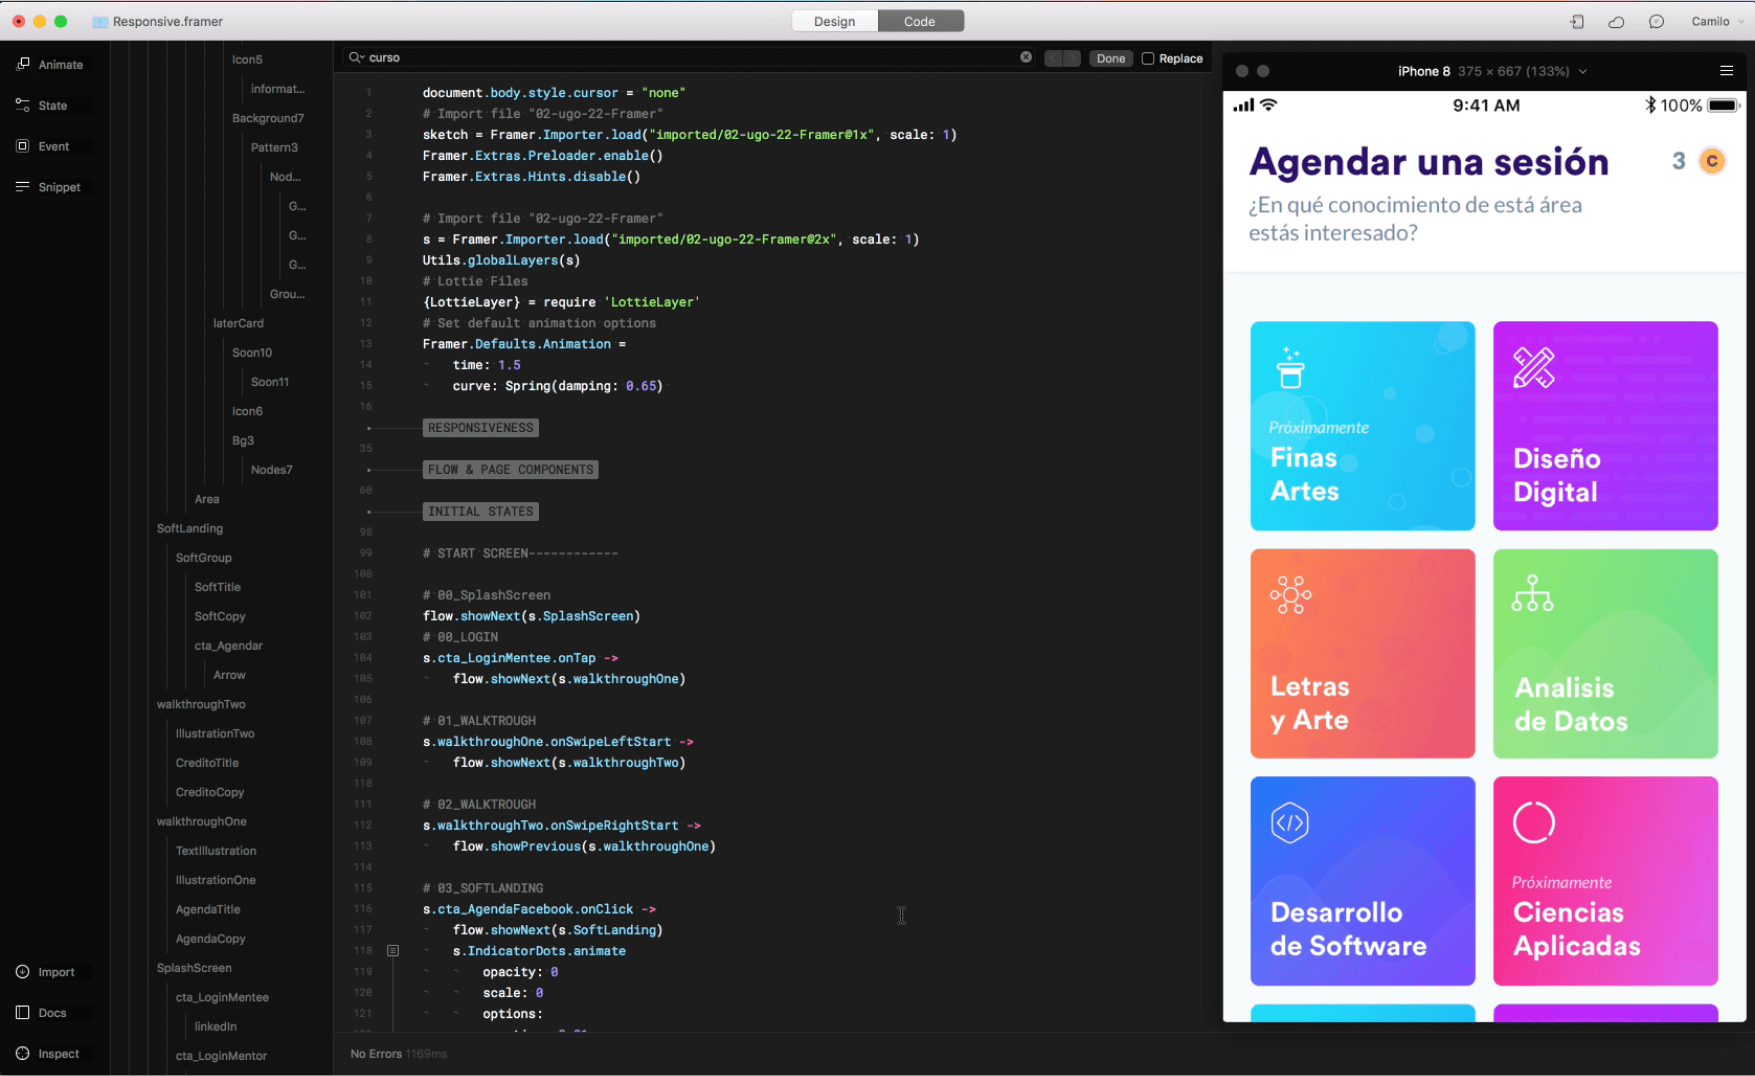Open the preview hamburger menu

pyautogui.click(x=1726, y=71)
